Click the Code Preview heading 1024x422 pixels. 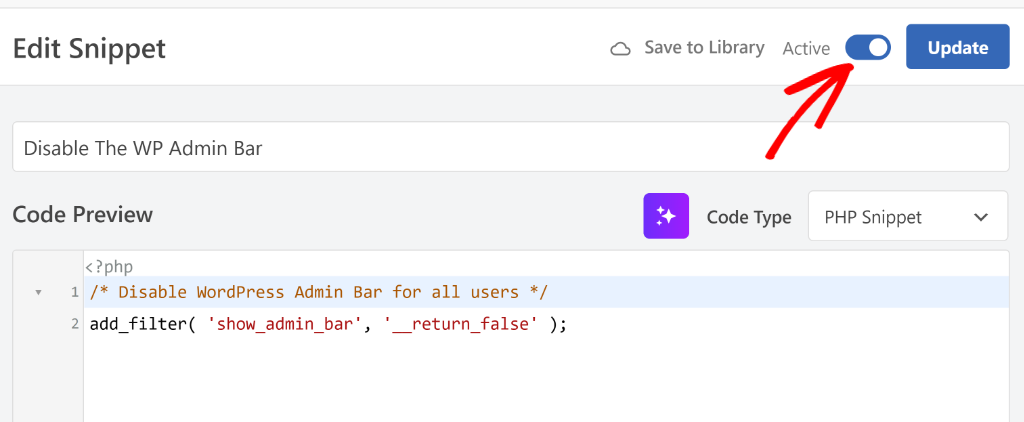[x=83, y=214]
